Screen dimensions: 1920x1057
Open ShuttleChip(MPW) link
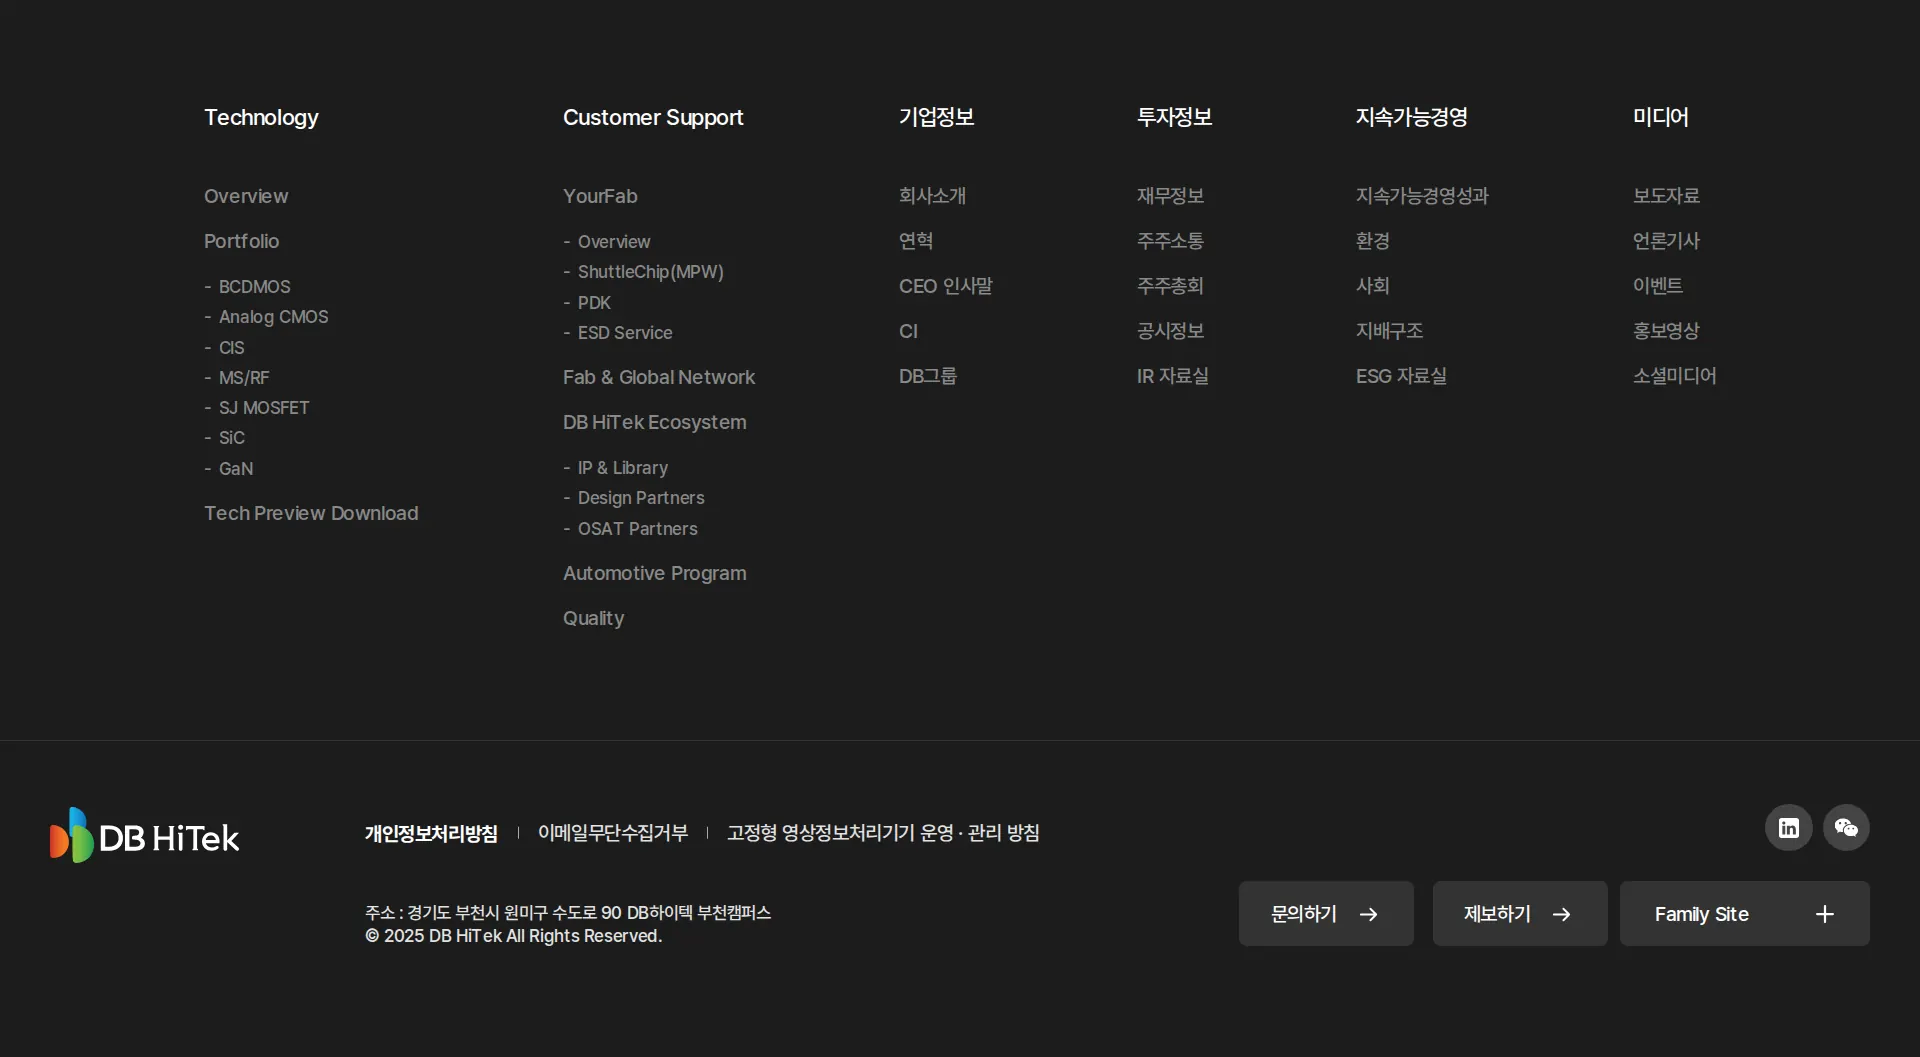(651, 272)
